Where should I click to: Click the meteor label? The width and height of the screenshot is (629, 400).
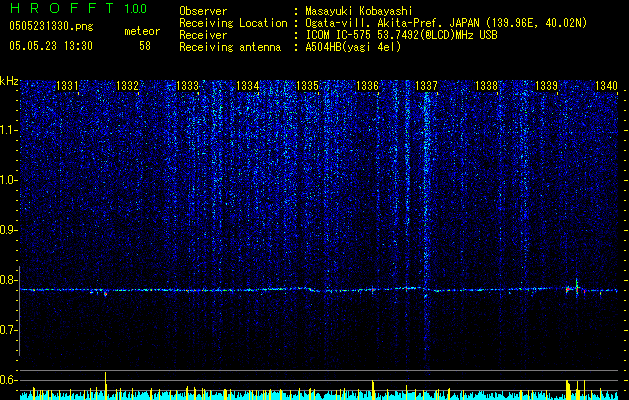point(142,31)
